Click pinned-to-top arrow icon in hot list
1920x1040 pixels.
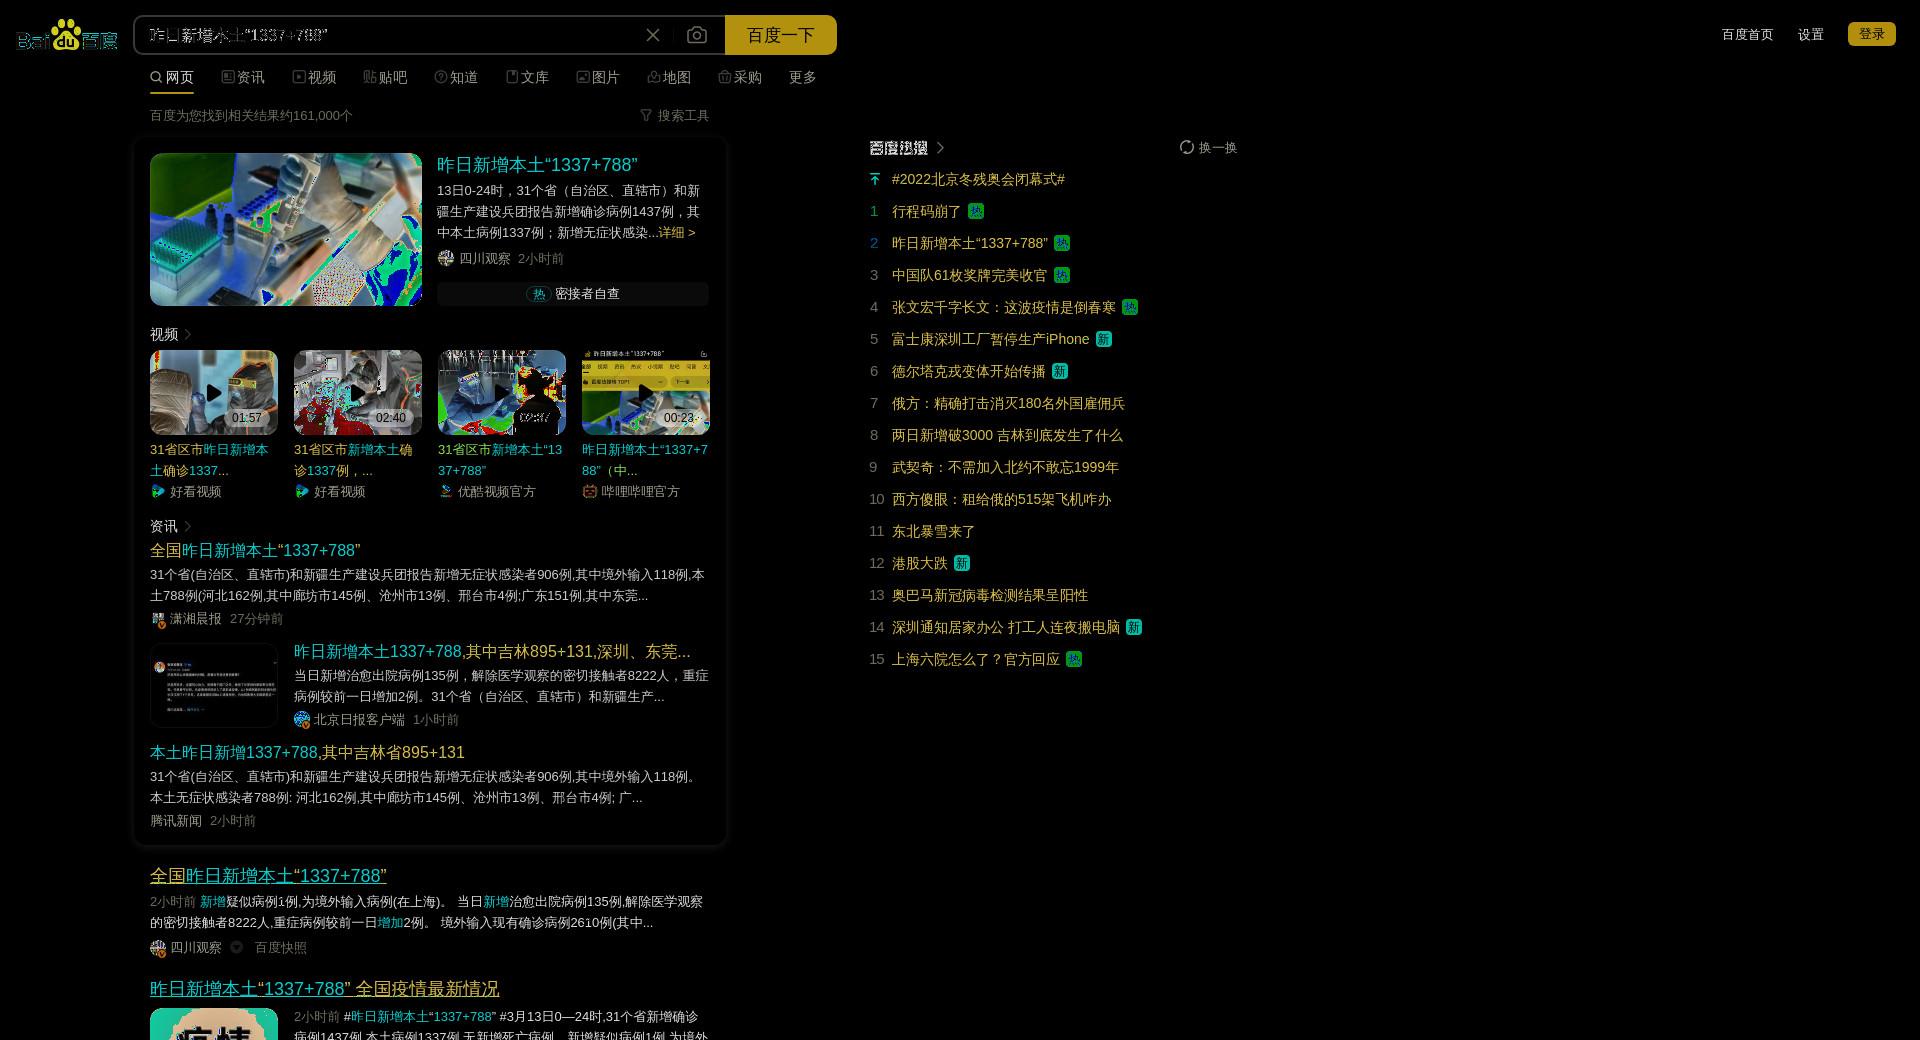[x=875, y=179]
